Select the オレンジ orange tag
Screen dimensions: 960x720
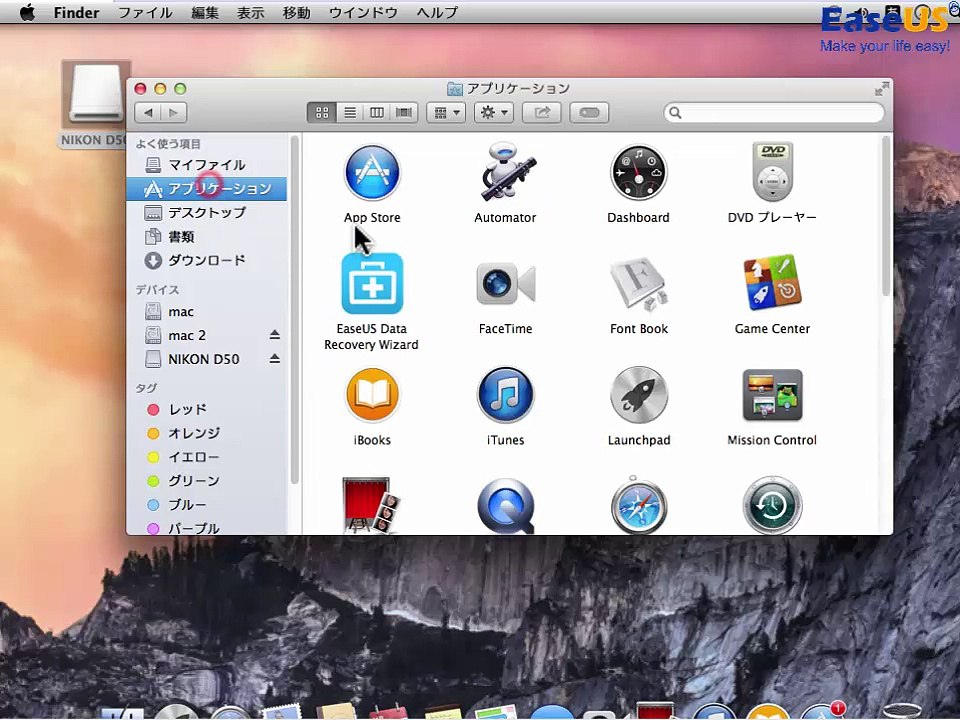[x=207, y=433]
